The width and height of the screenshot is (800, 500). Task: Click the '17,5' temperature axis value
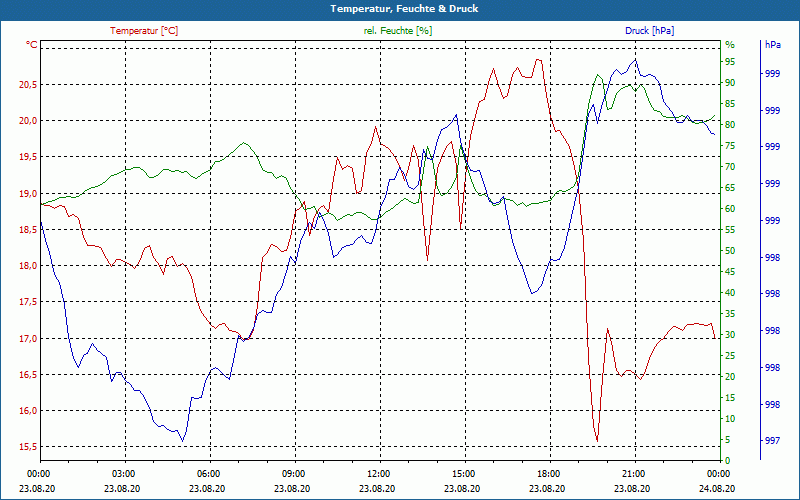coord(28,302)
